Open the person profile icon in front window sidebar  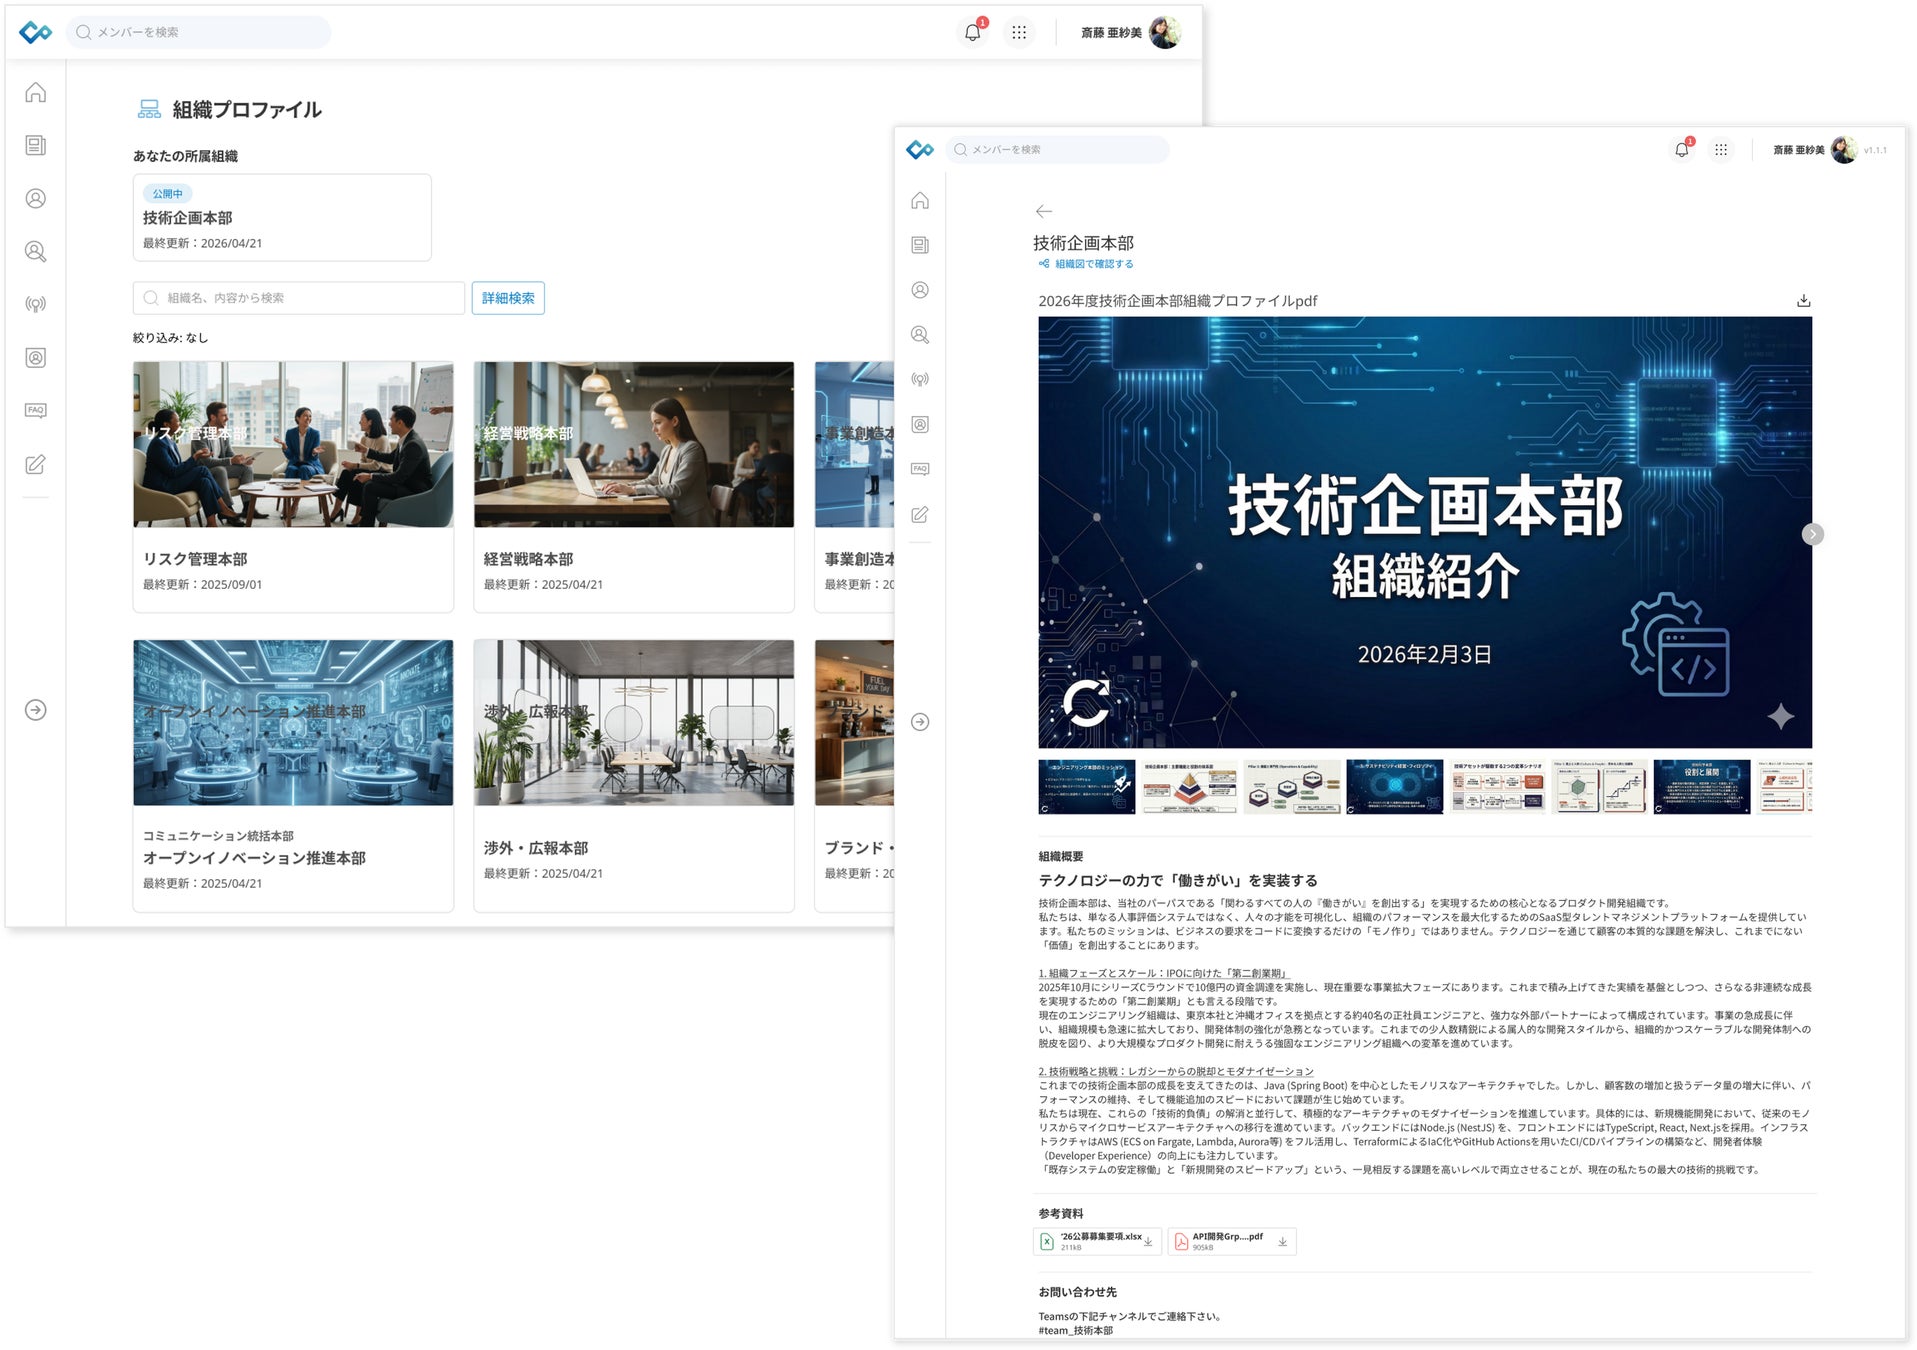tap(920, 290)
